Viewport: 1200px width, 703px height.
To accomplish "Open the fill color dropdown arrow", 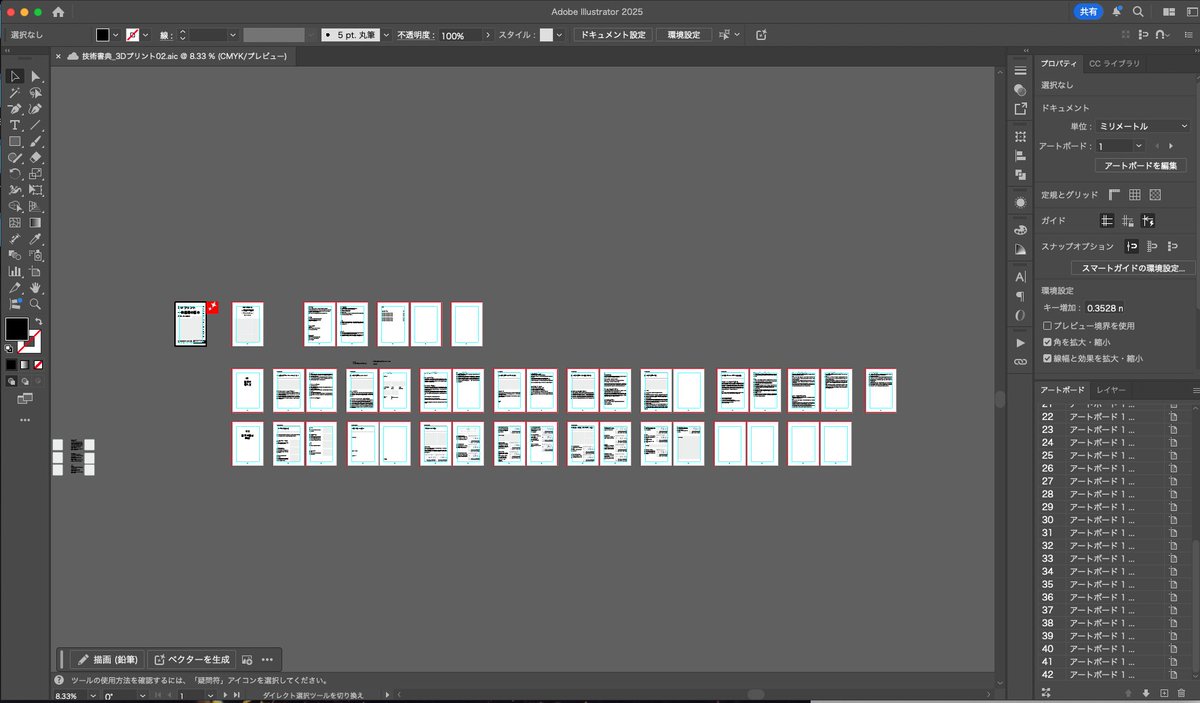I will click(116, 35).
